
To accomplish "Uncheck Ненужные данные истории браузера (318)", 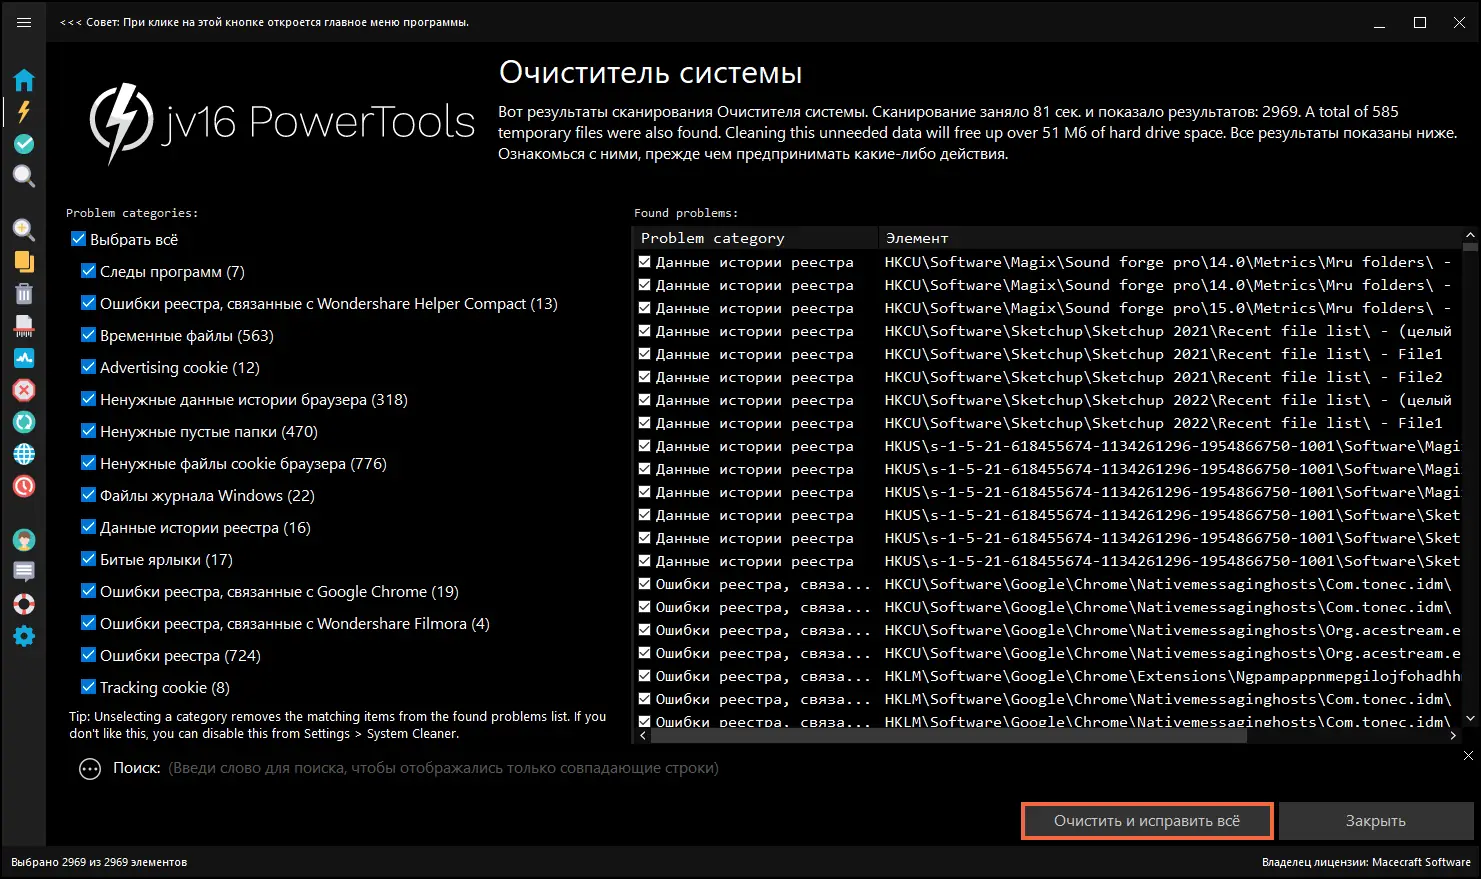I will click(x=88, y=399).
